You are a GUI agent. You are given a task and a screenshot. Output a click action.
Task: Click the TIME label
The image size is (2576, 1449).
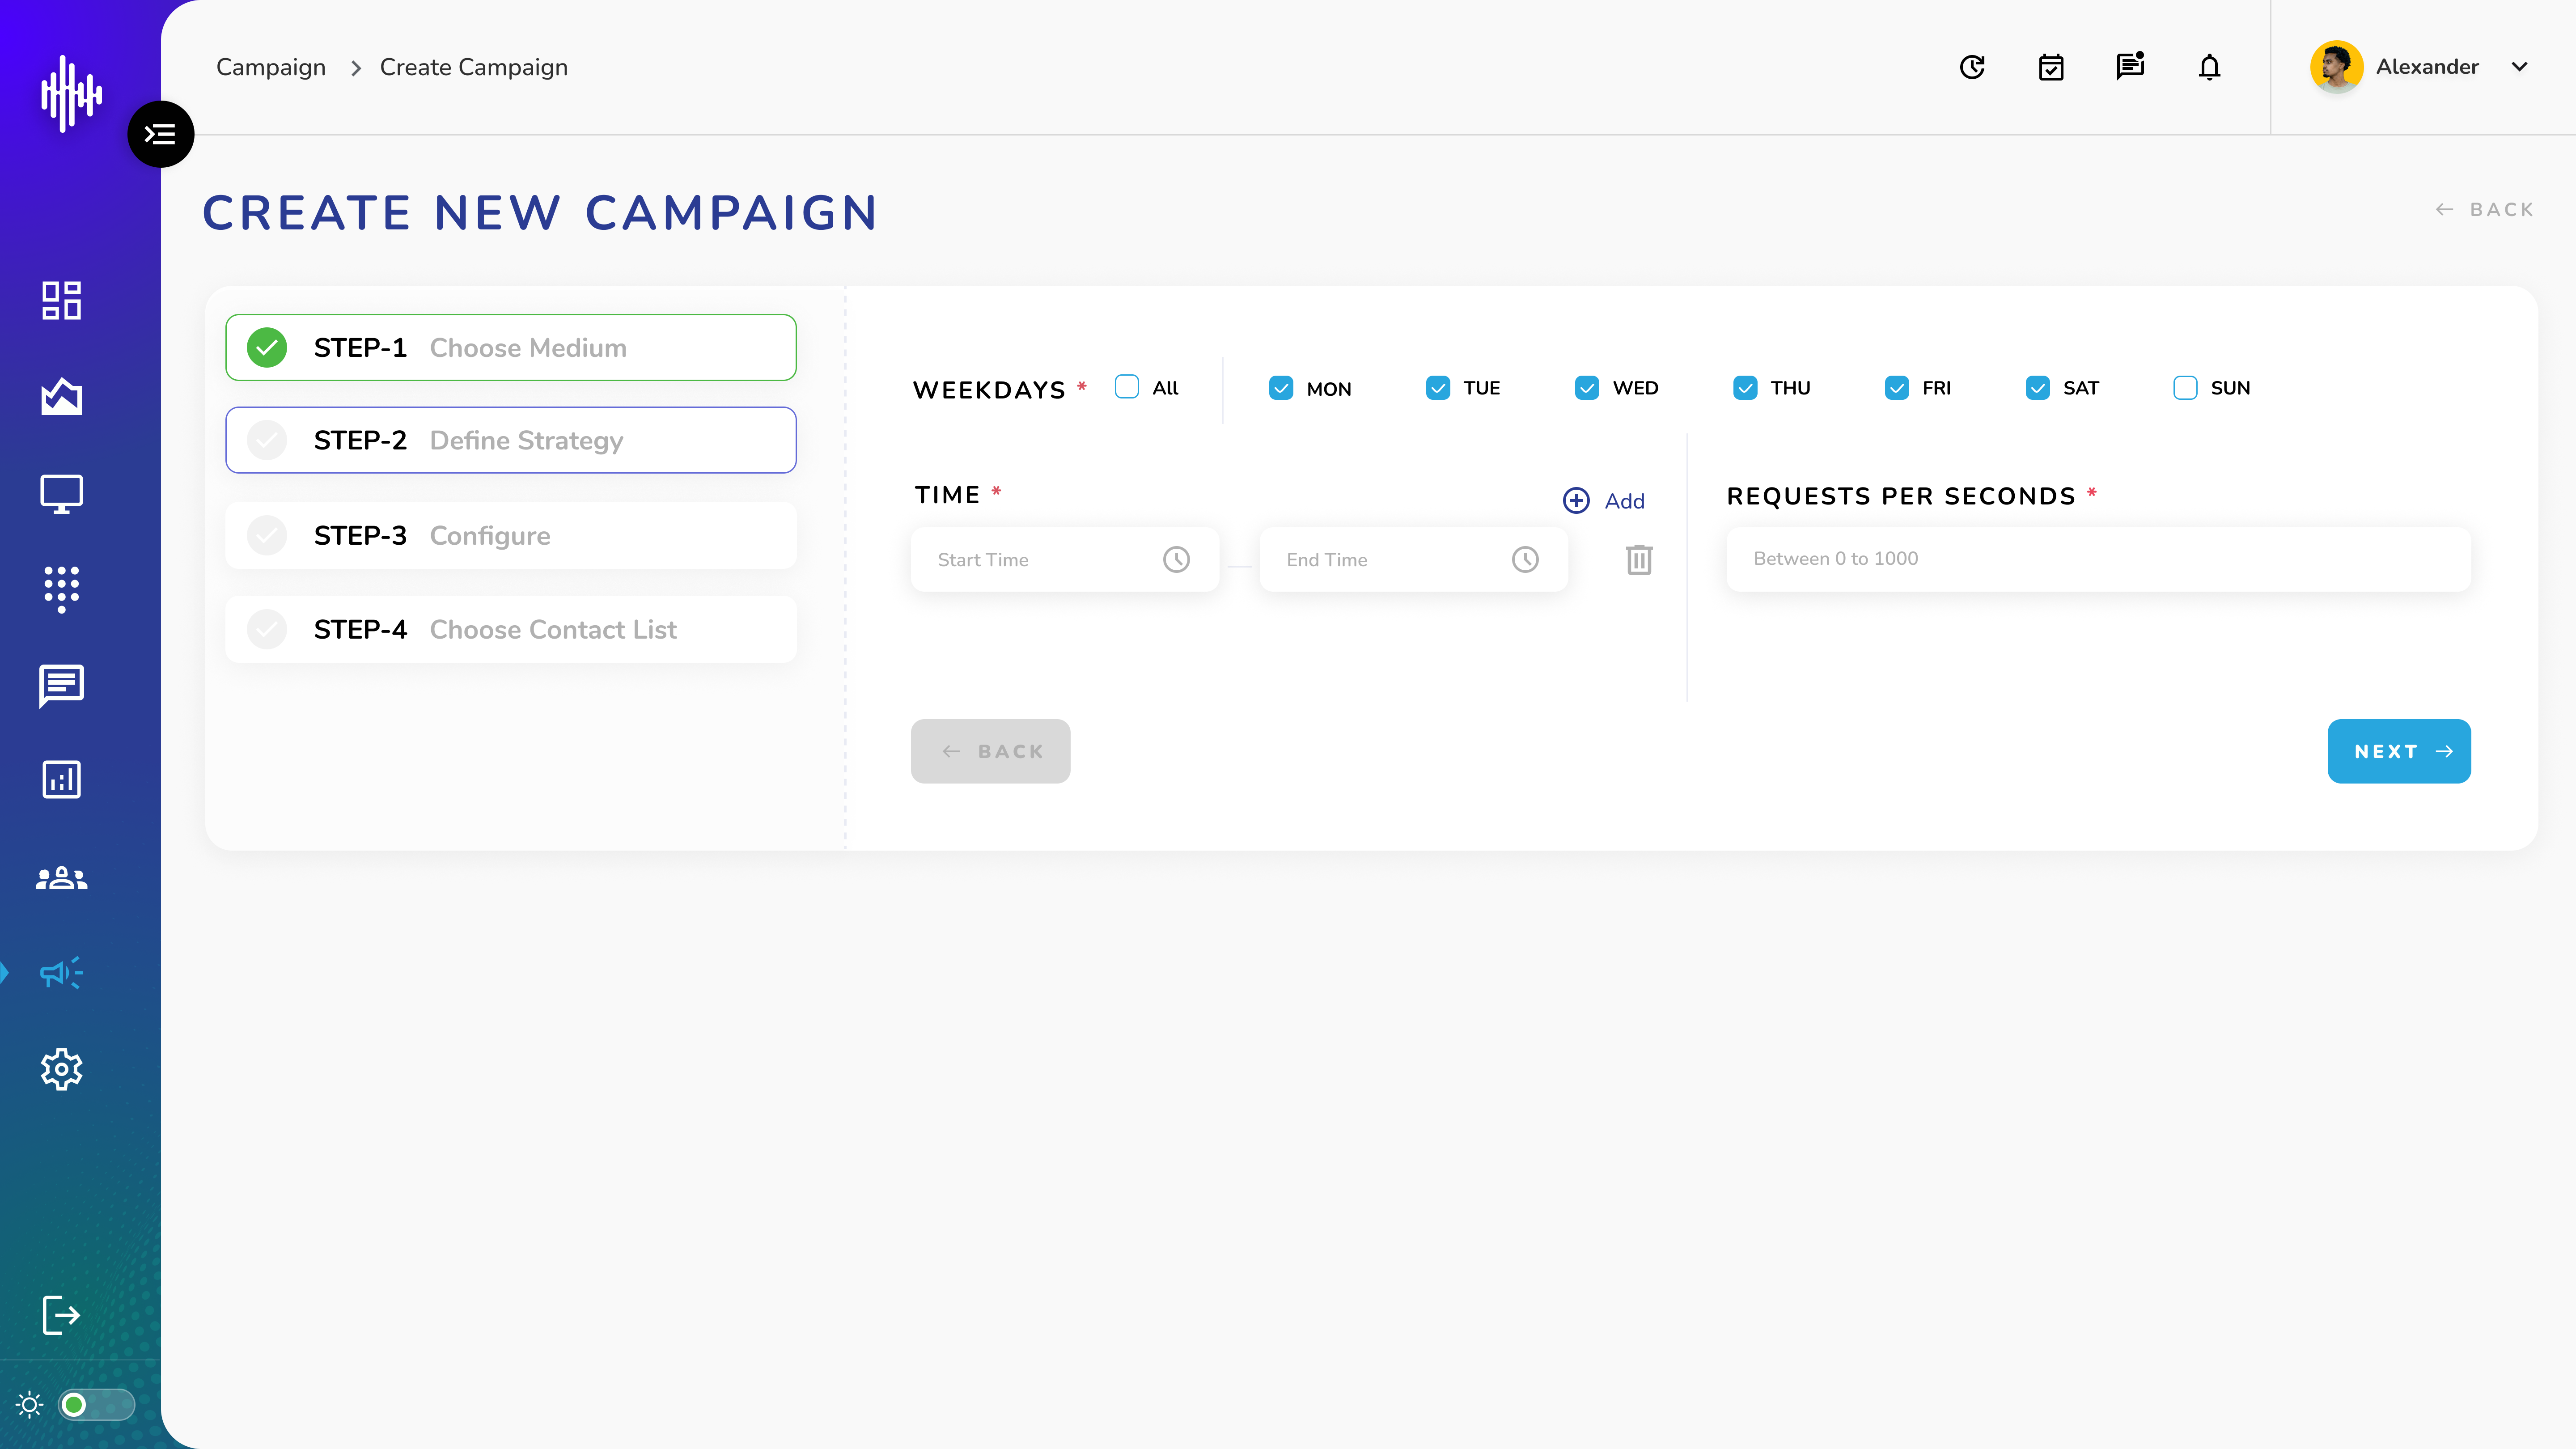(947, 495)
